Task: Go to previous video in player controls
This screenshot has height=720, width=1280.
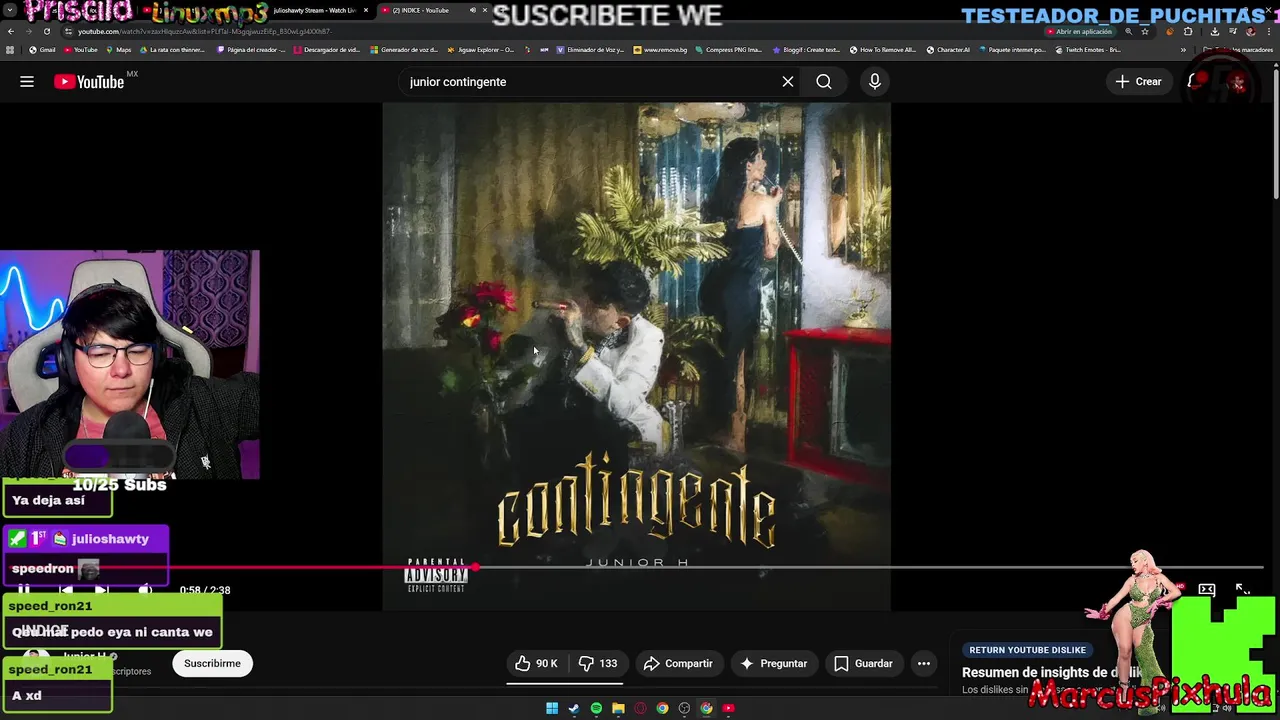Action: 65,590
